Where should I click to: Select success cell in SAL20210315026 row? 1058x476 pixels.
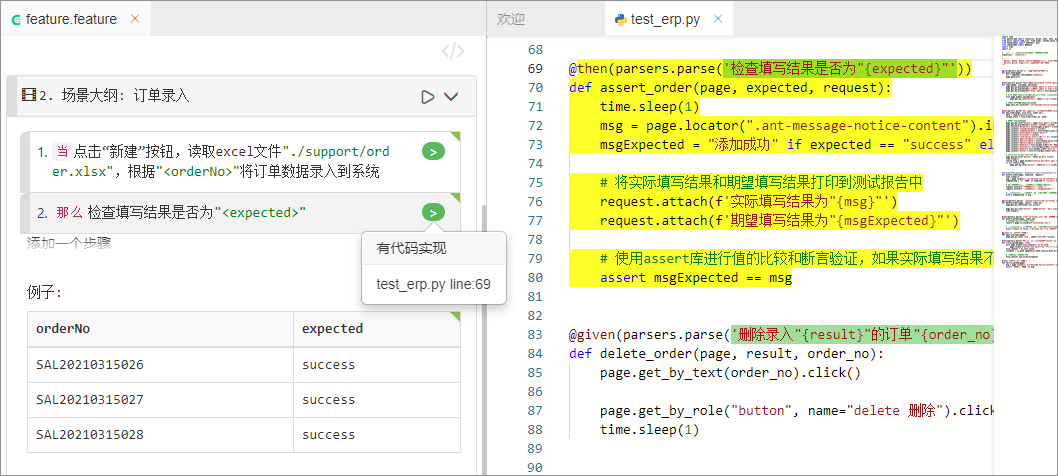[x=377, y=365]
